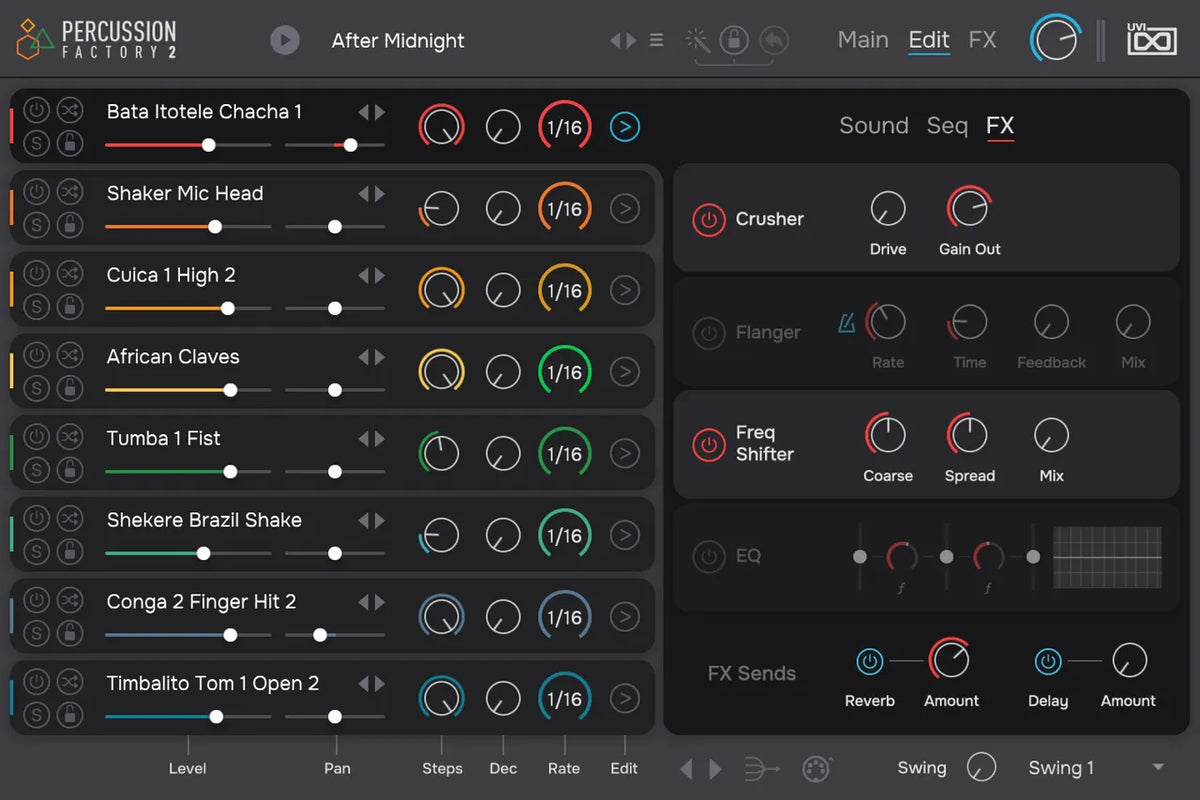
Task: Switch to the Main page tab
Action: pos(862,40)
